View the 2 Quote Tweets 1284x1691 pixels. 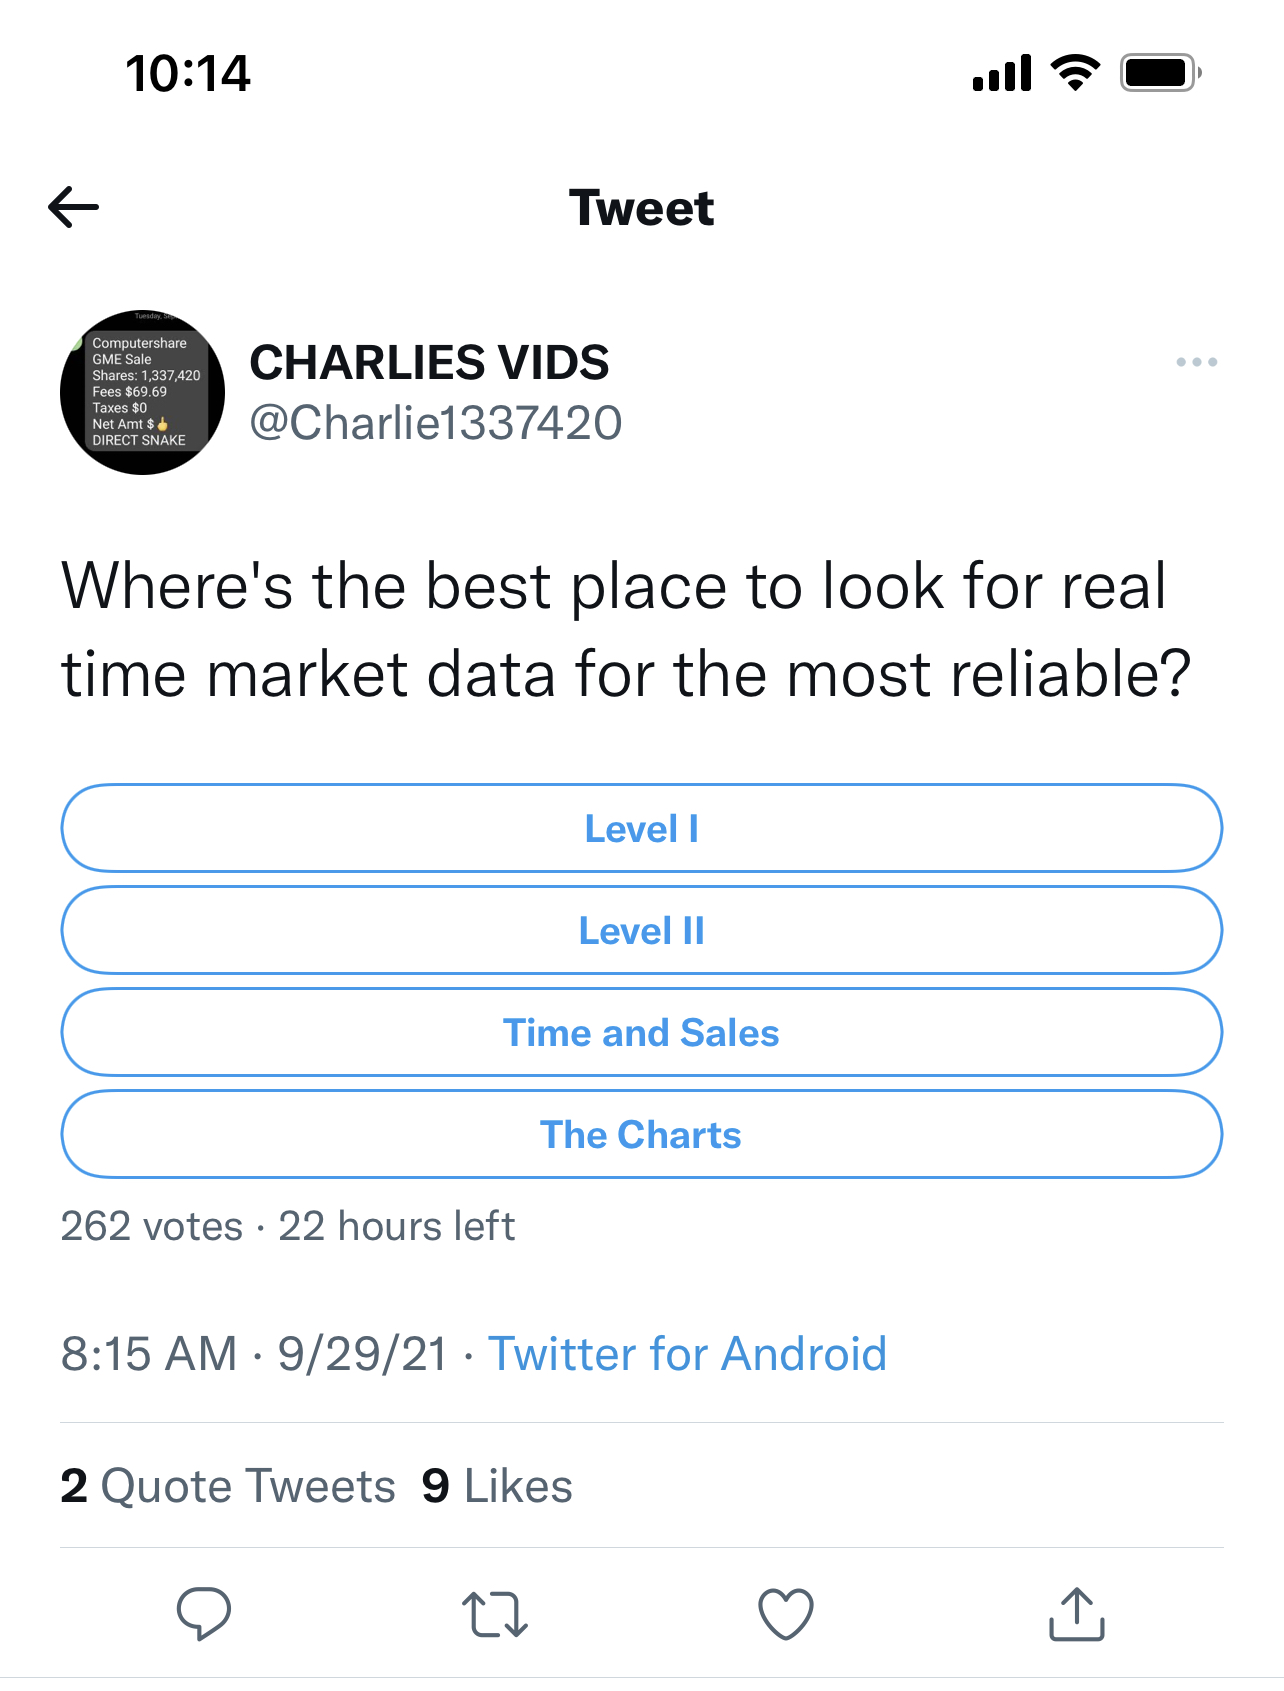(228, 1486)
